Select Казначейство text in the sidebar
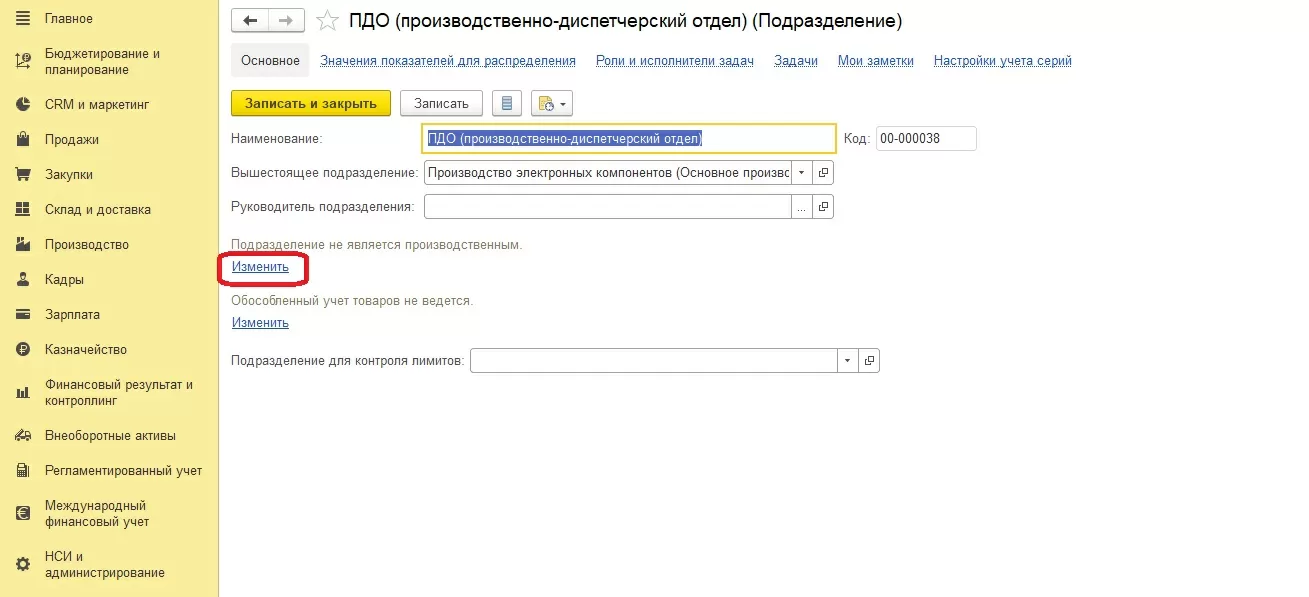Image resolution: width=1309 pixels, height=597 pixels. (86, 350)
